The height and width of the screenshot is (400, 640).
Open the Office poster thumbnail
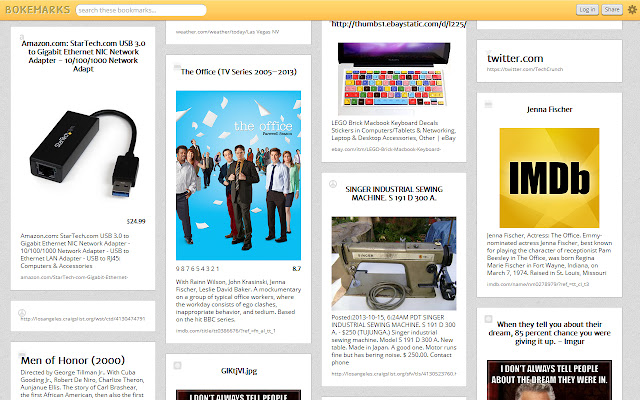tap(238, 176)
